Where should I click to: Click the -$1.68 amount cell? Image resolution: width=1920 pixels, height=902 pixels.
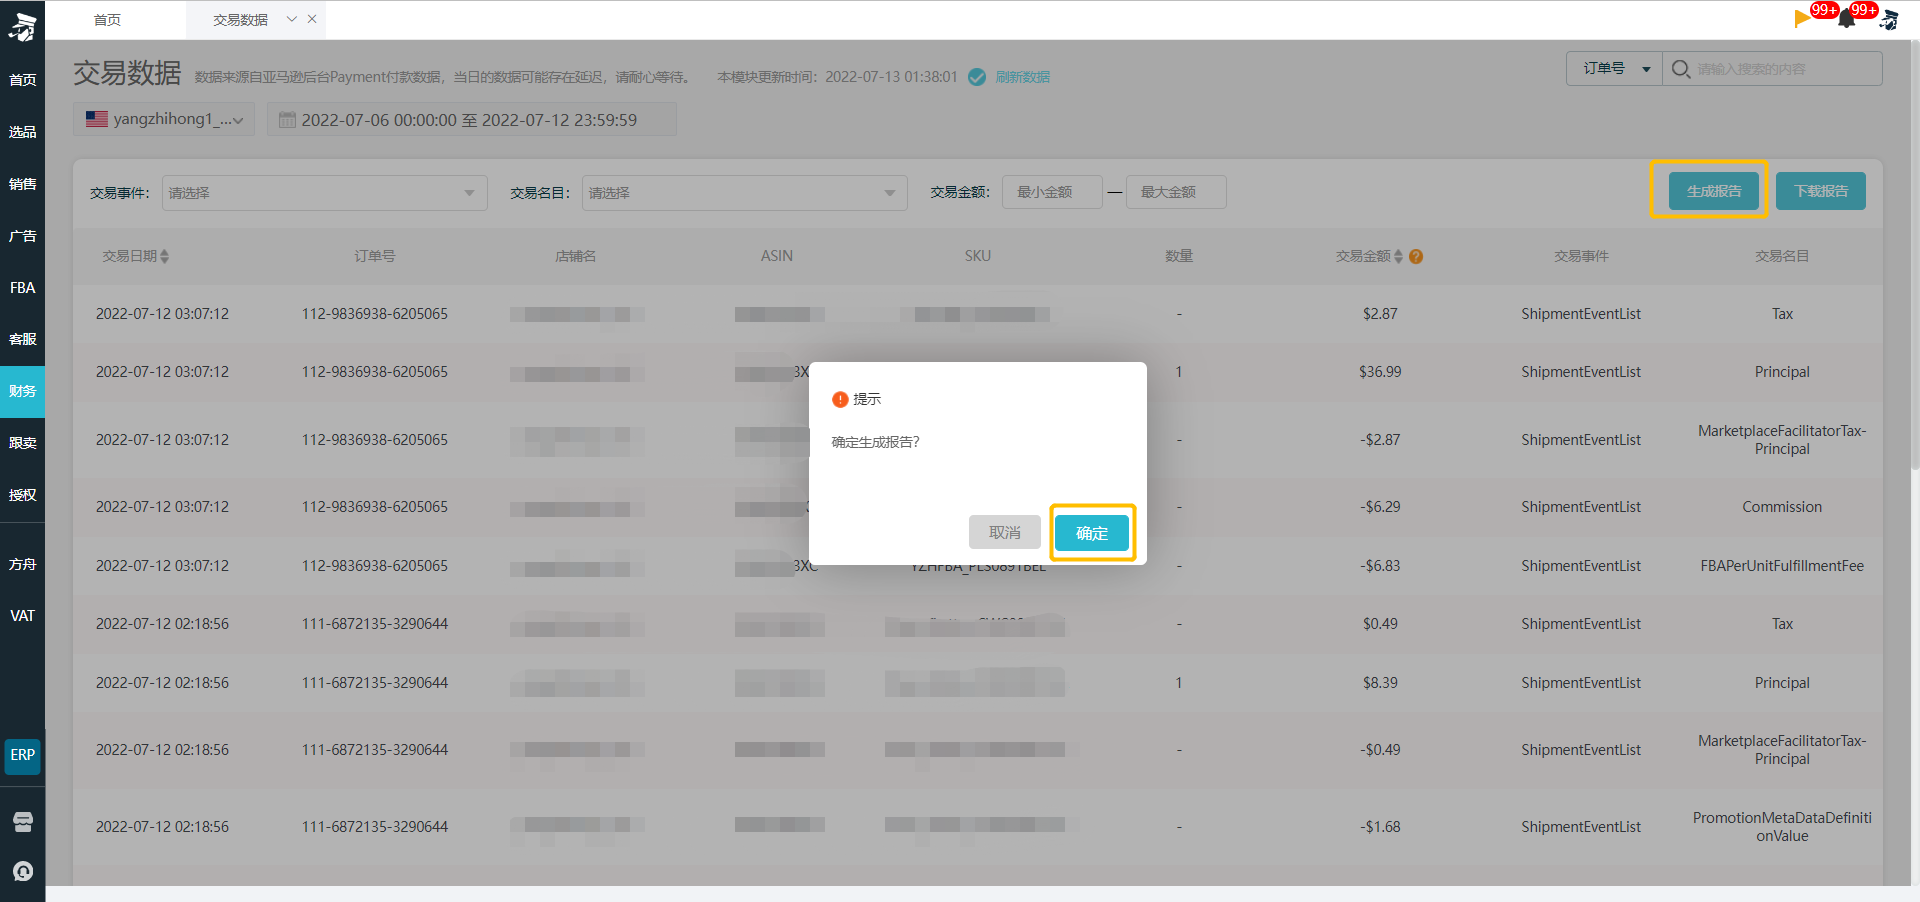pos(1380,827)
